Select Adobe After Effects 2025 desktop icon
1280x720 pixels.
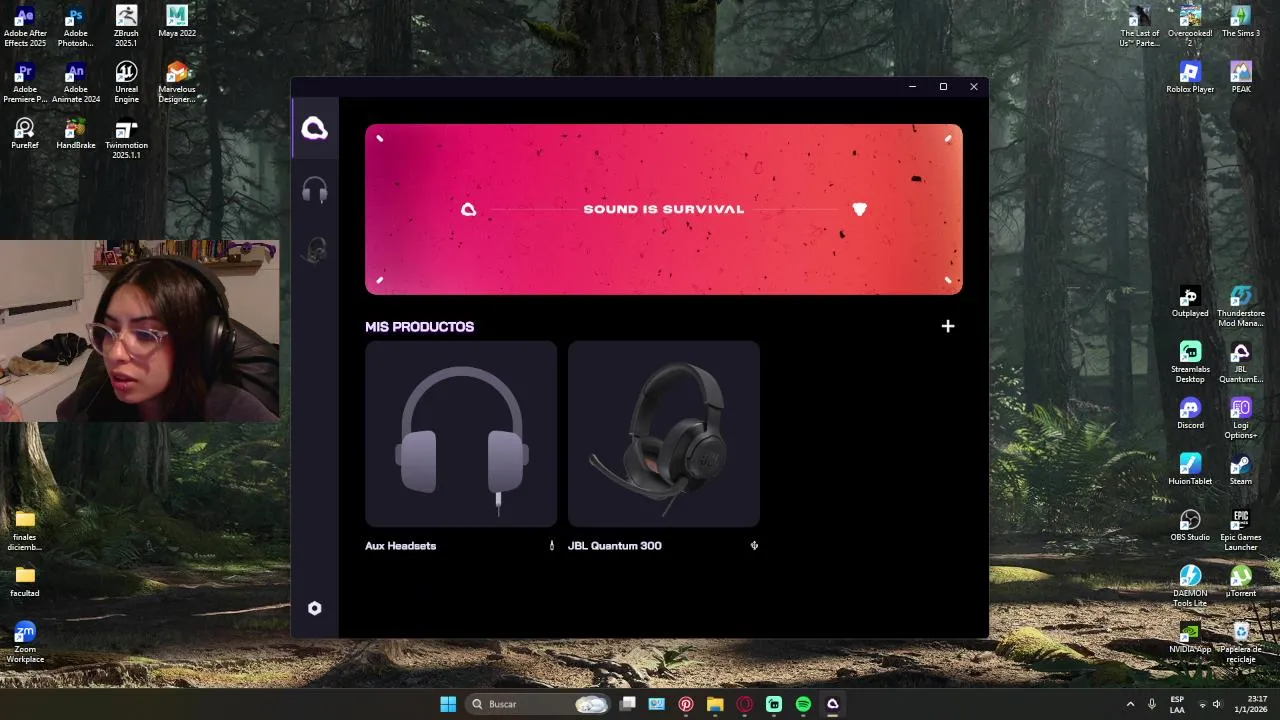25,27
